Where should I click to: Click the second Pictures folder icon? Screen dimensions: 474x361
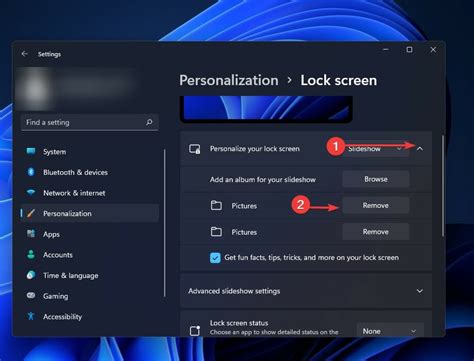pos(216,232)
